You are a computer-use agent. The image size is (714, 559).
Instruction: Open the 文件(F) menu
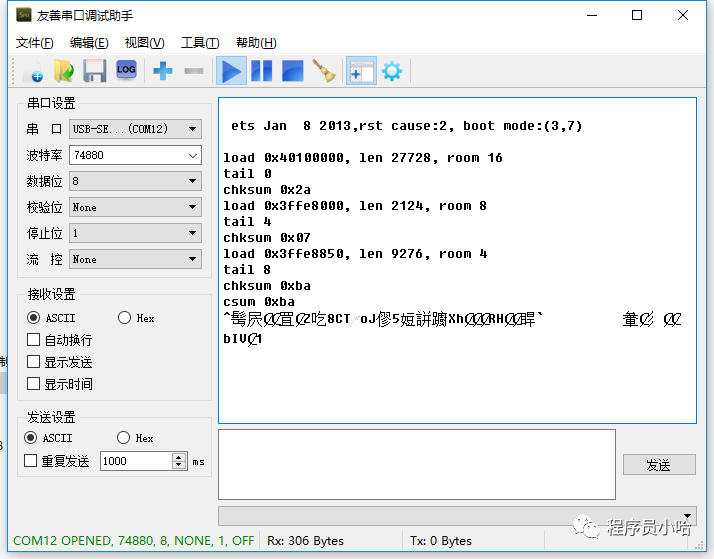click(x=35, y=43)
